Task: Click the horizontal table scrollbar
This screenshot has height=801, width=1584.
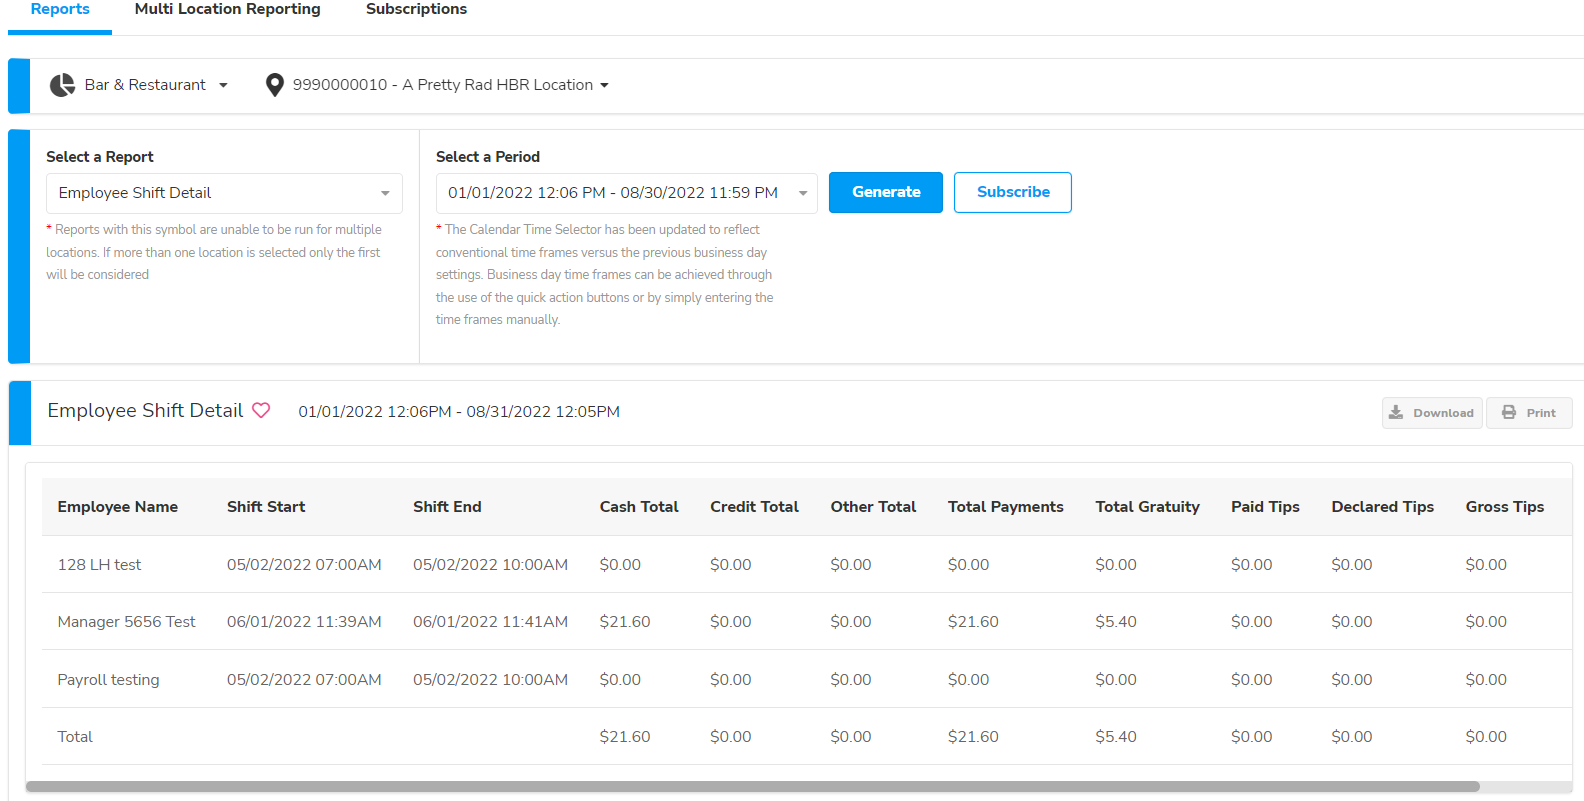Action: [752, 787]
